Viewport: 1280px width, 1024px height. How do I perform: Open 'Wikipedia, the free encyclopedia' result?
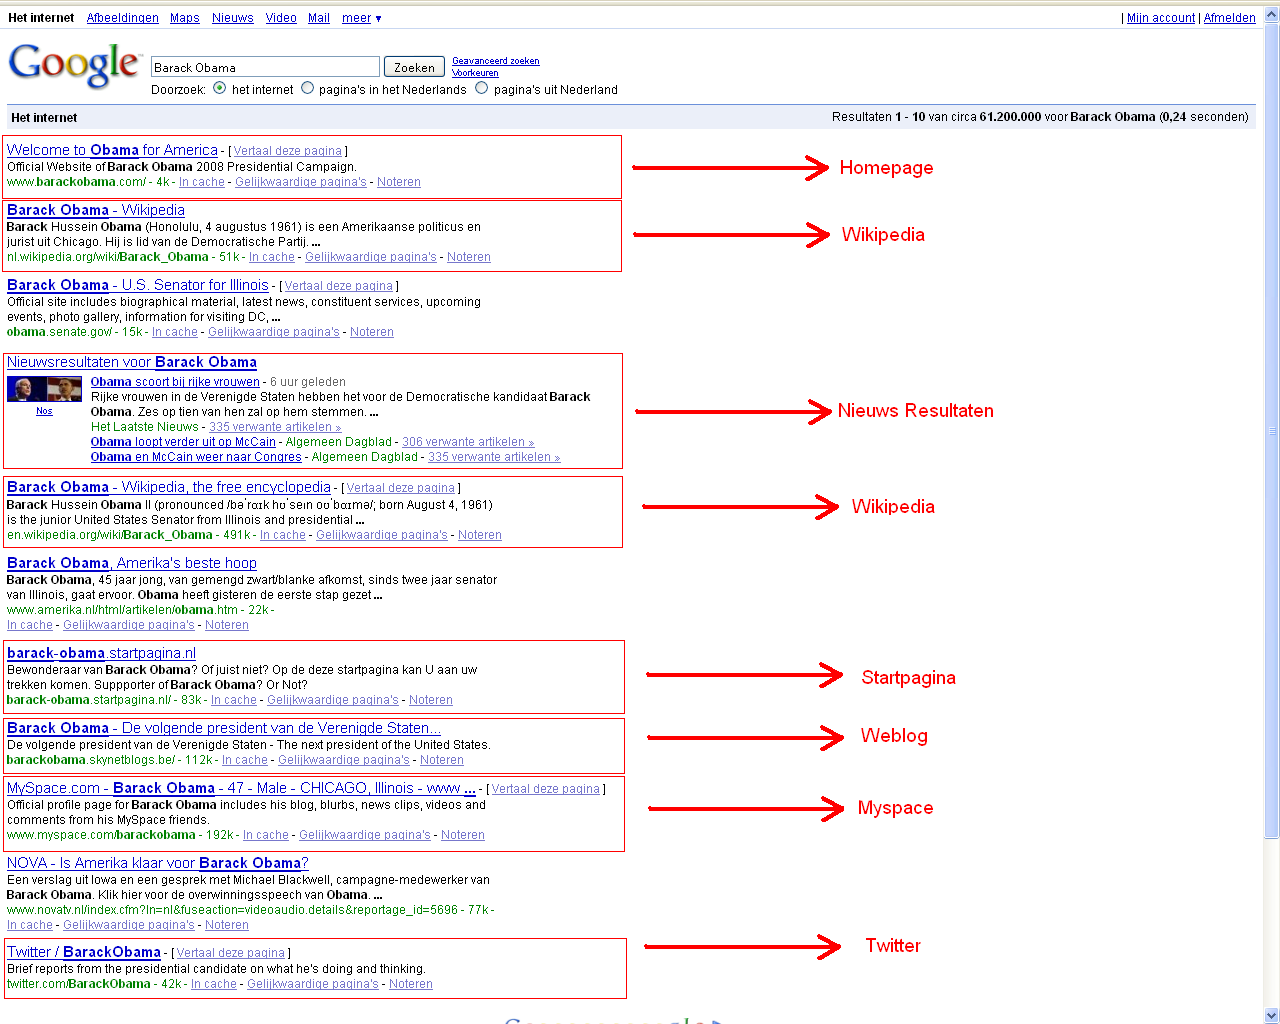tap(169, 487)
